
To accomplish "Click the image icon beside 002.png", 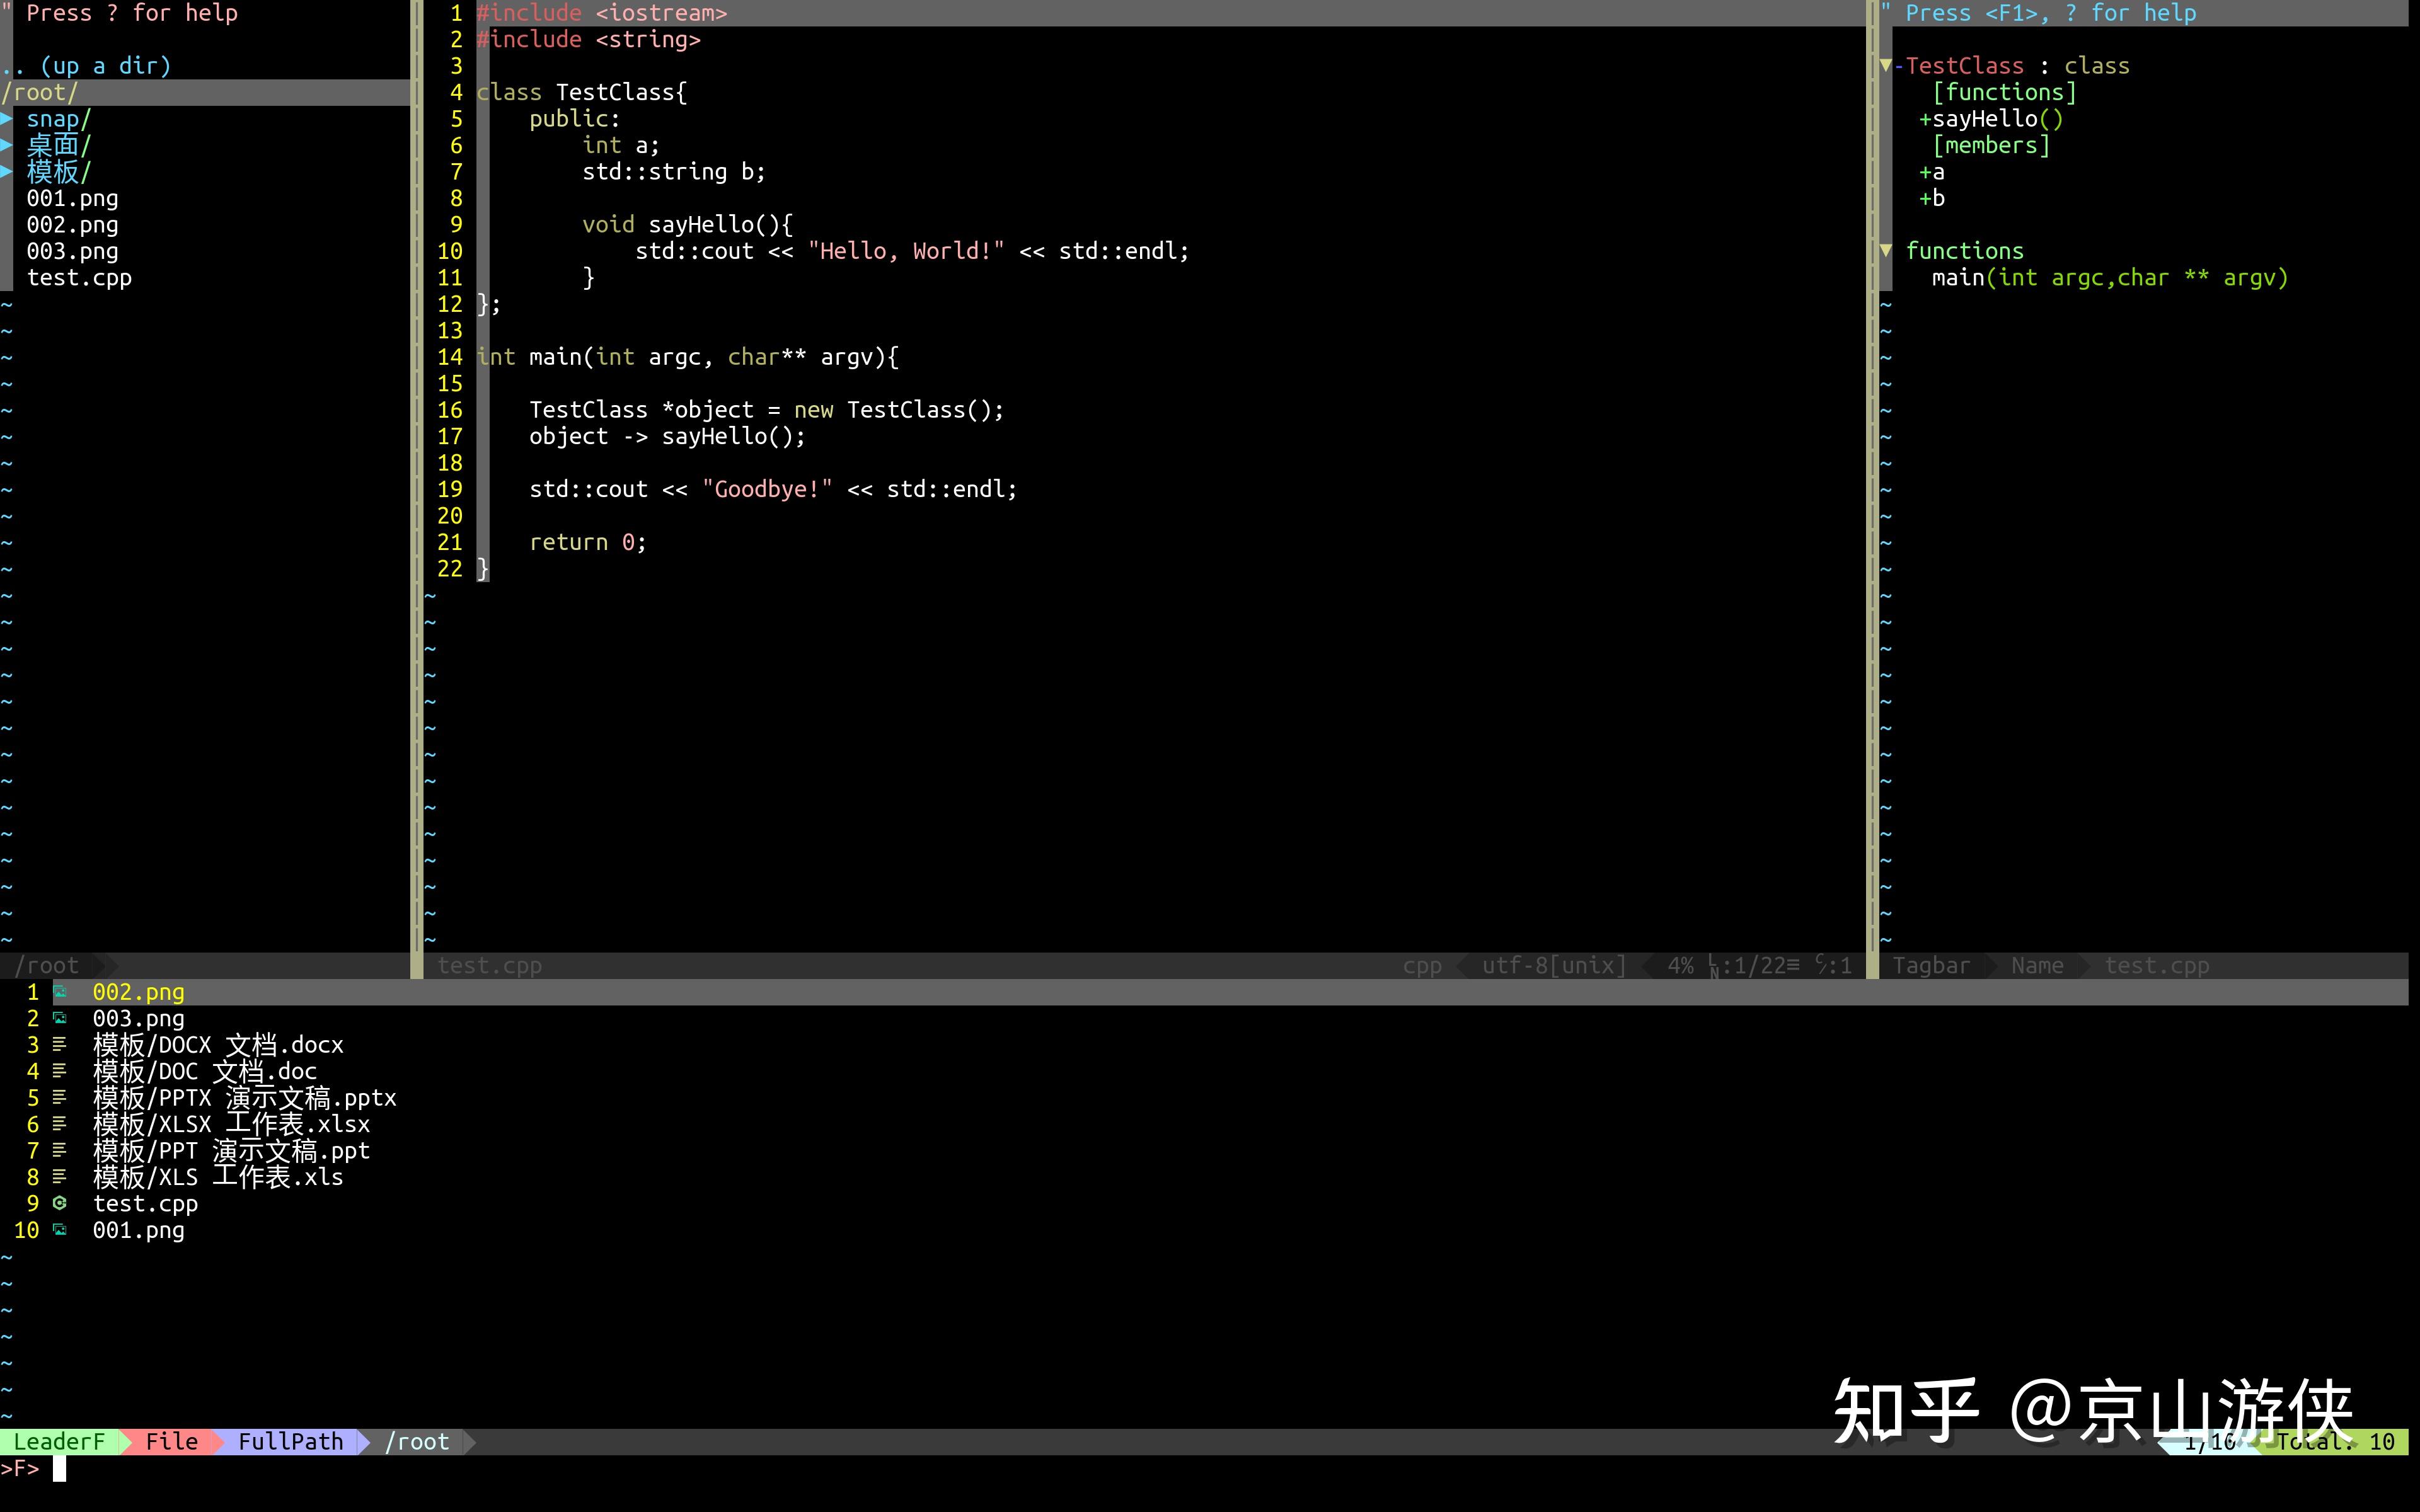I will tap(61, 992).
